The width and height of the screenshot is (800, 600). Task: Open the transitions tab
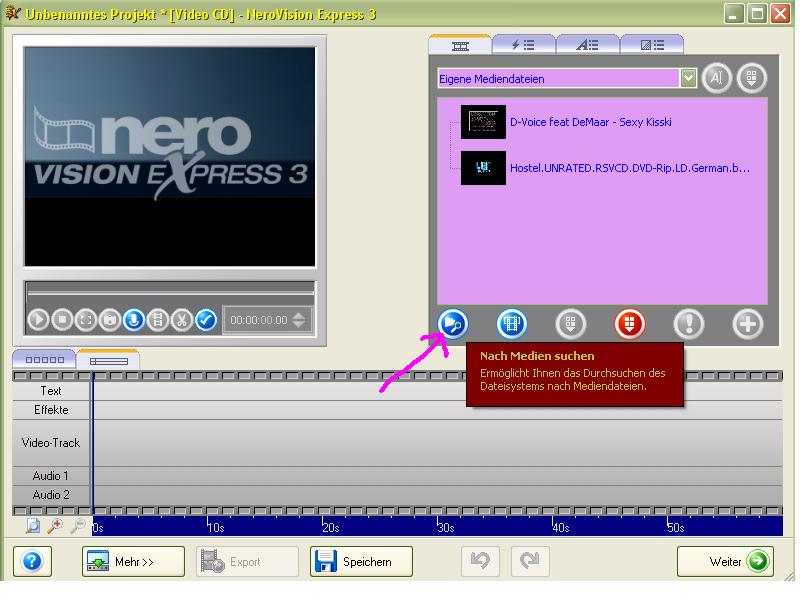[652, 45]
